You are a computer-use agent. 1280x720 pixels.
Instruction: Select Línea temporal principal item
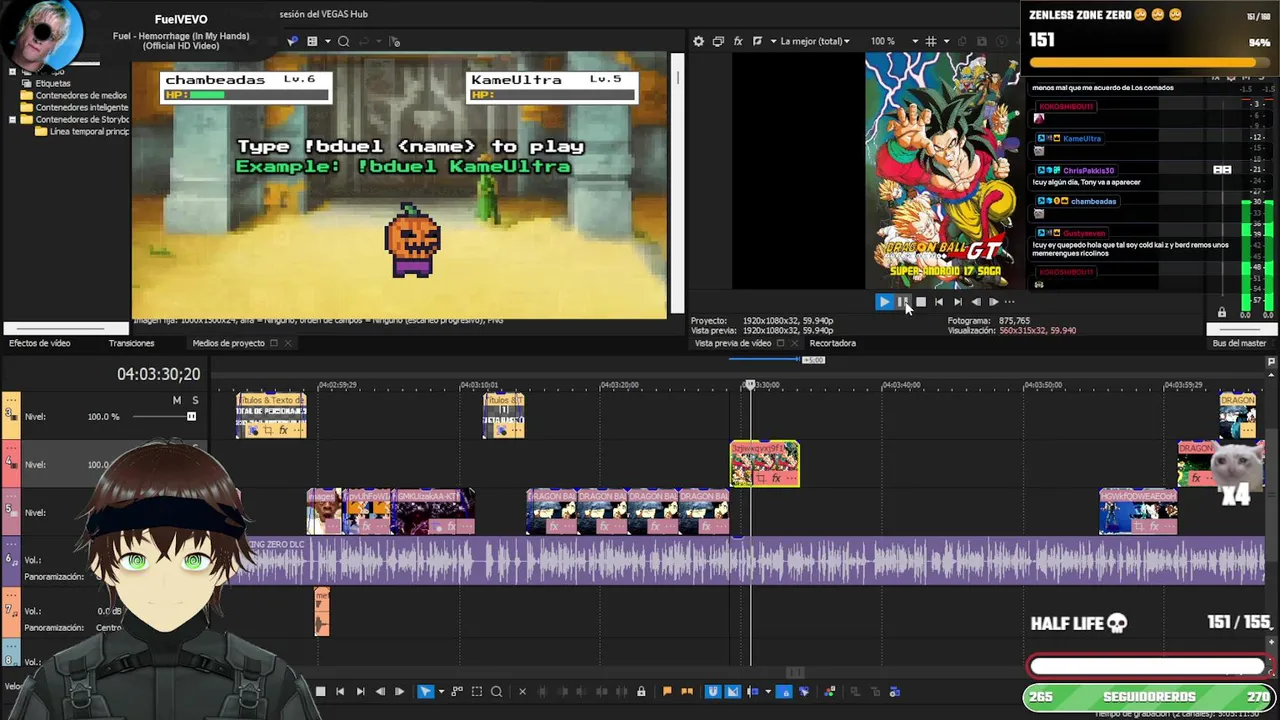tap(82, 131)
